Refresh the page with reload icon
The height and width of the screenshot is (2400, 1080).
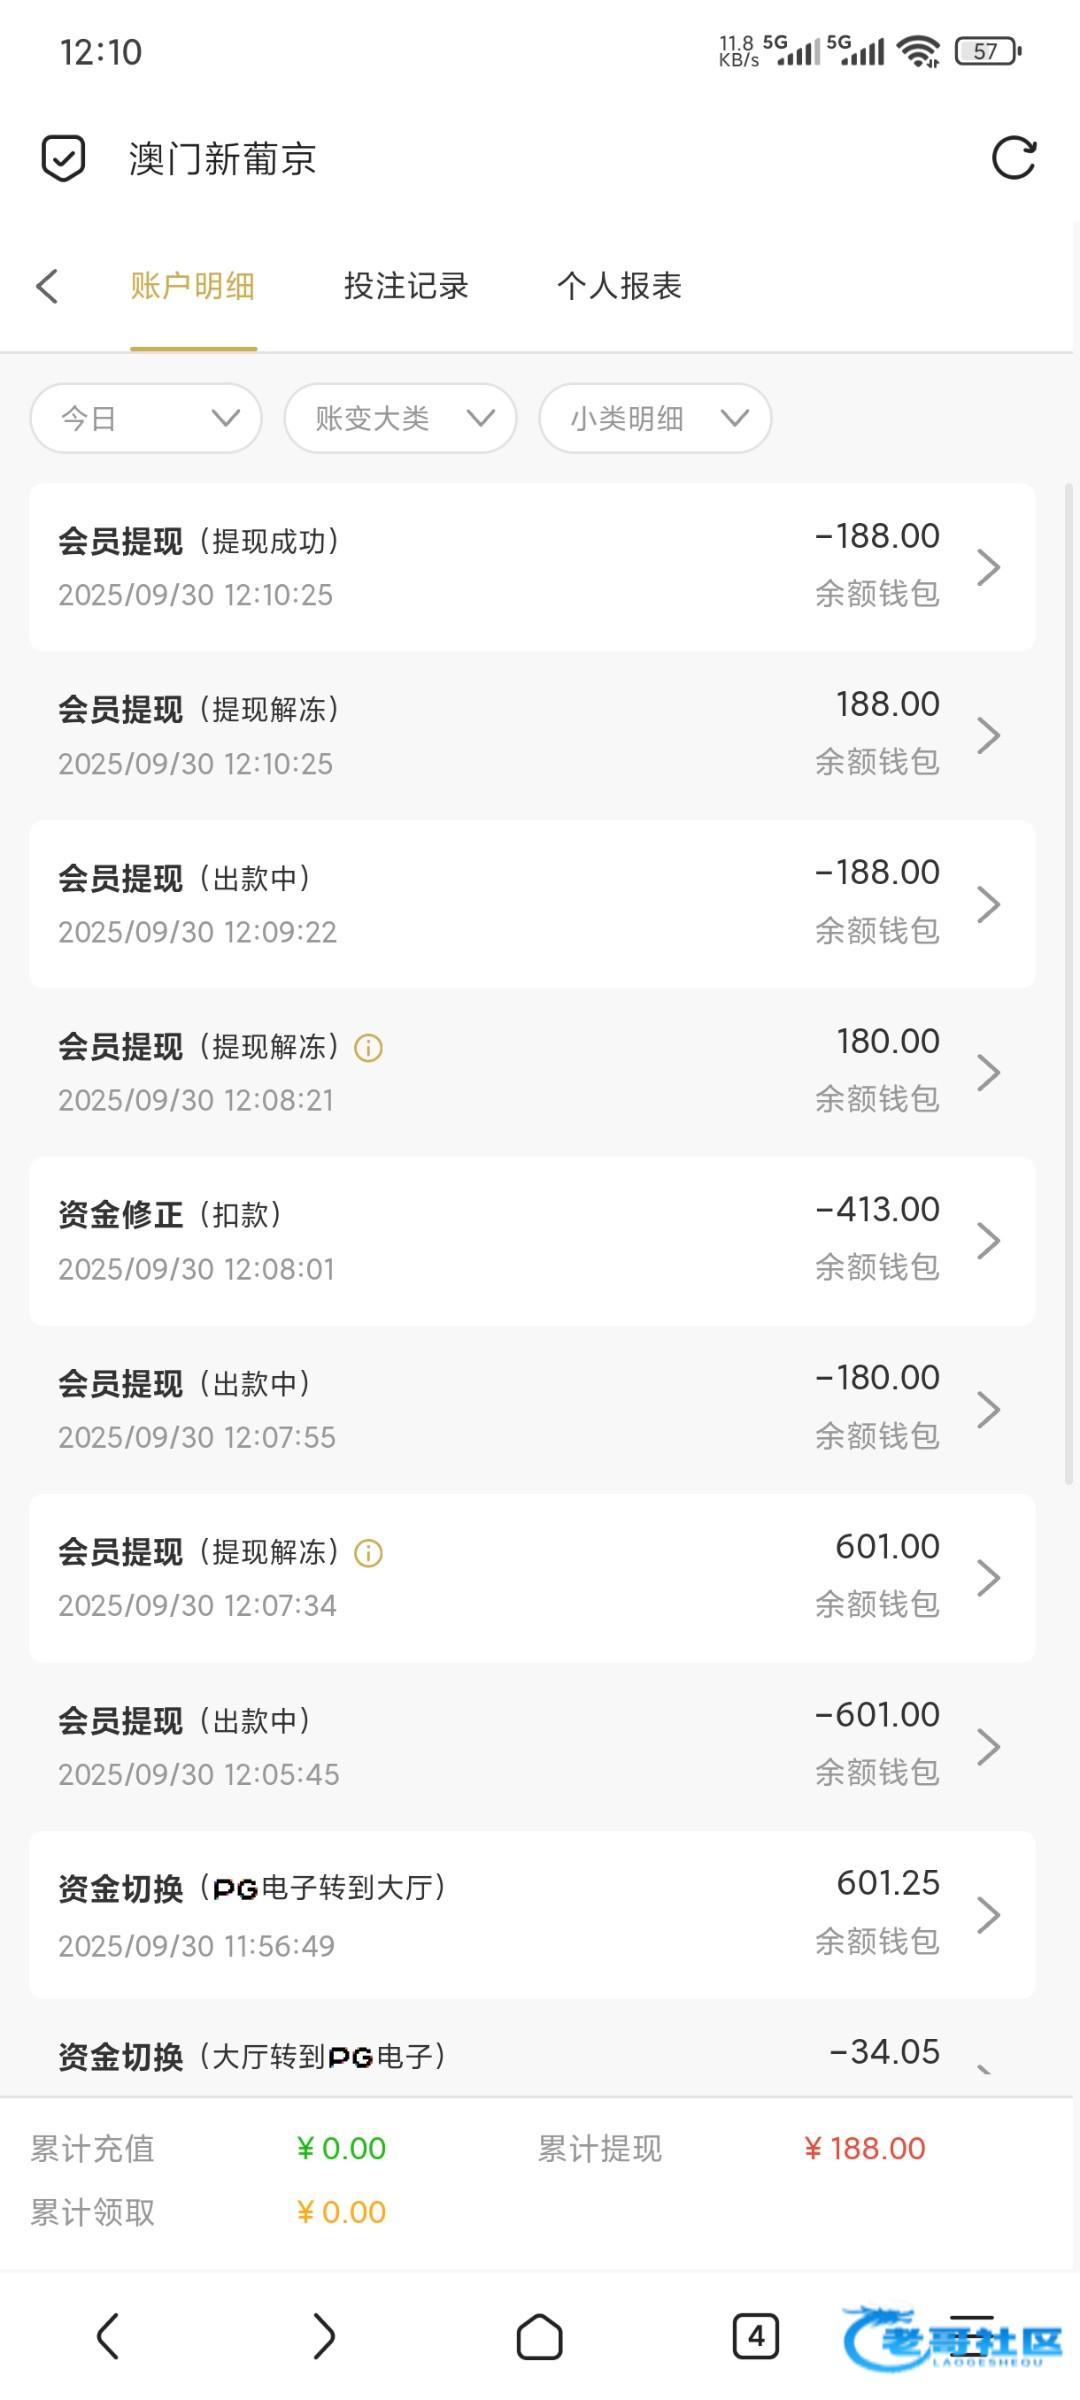1013,158
